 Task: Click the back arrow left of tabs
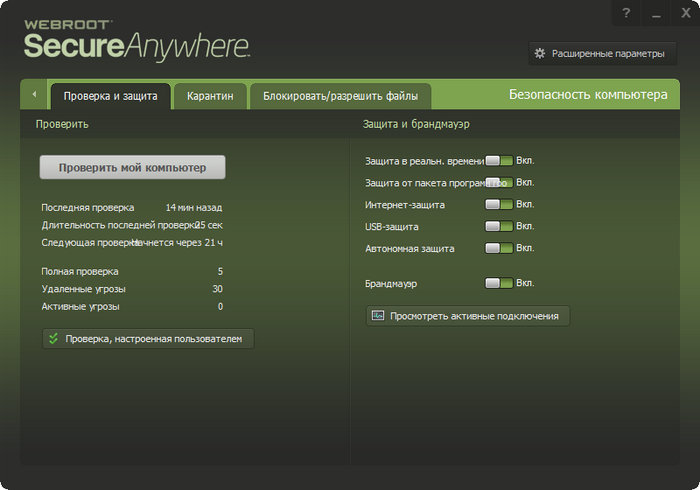coord(34,94)
